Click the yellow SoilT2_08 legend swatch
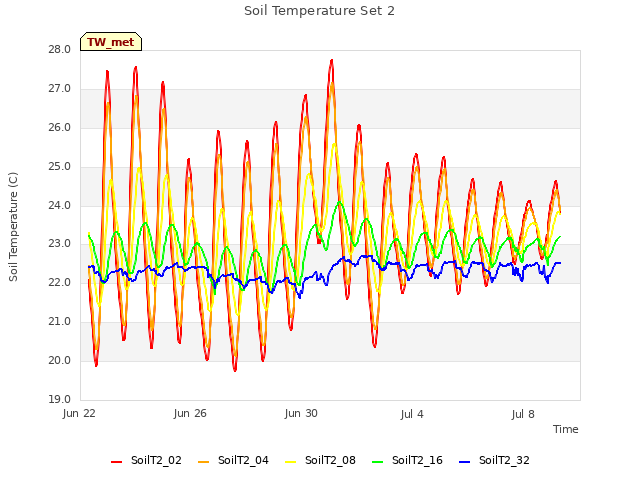This screenshot has width=640, height=480. [290, 462]
